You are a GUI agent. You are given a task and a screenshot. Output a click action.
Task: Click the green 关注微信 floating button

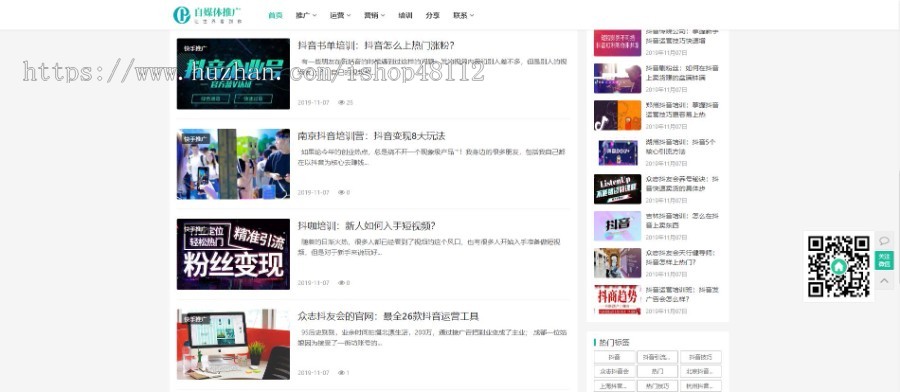point(884,260)
